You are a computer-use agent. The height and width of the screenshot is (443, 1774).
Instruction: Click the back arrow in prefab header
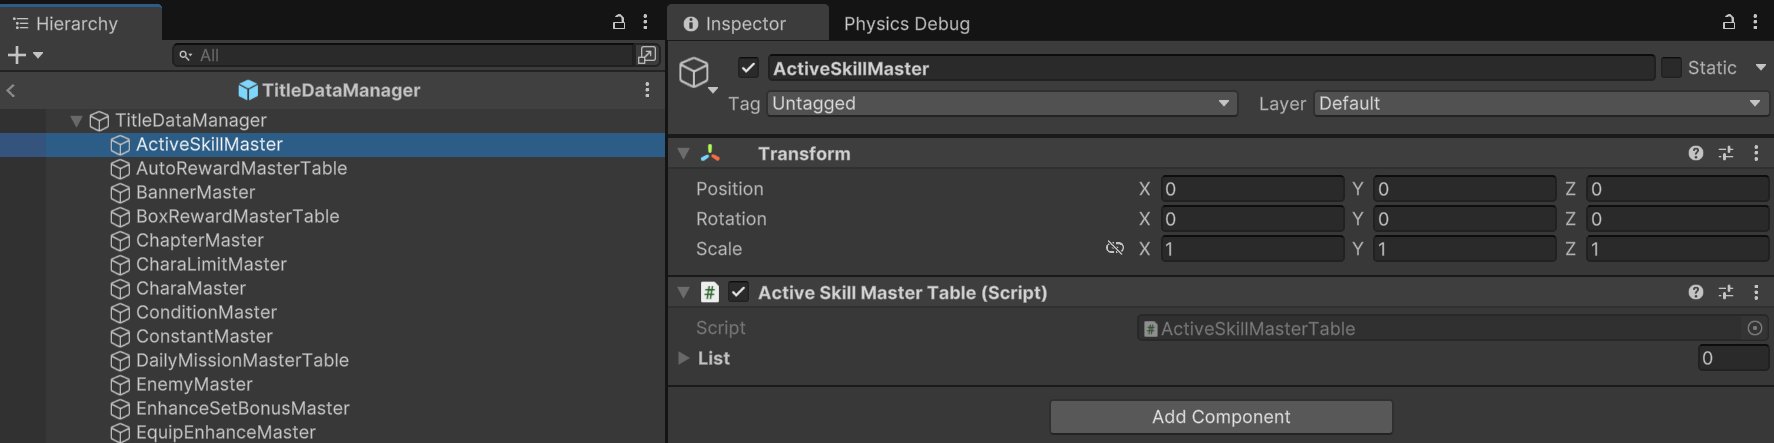click(x=11, y=90)
